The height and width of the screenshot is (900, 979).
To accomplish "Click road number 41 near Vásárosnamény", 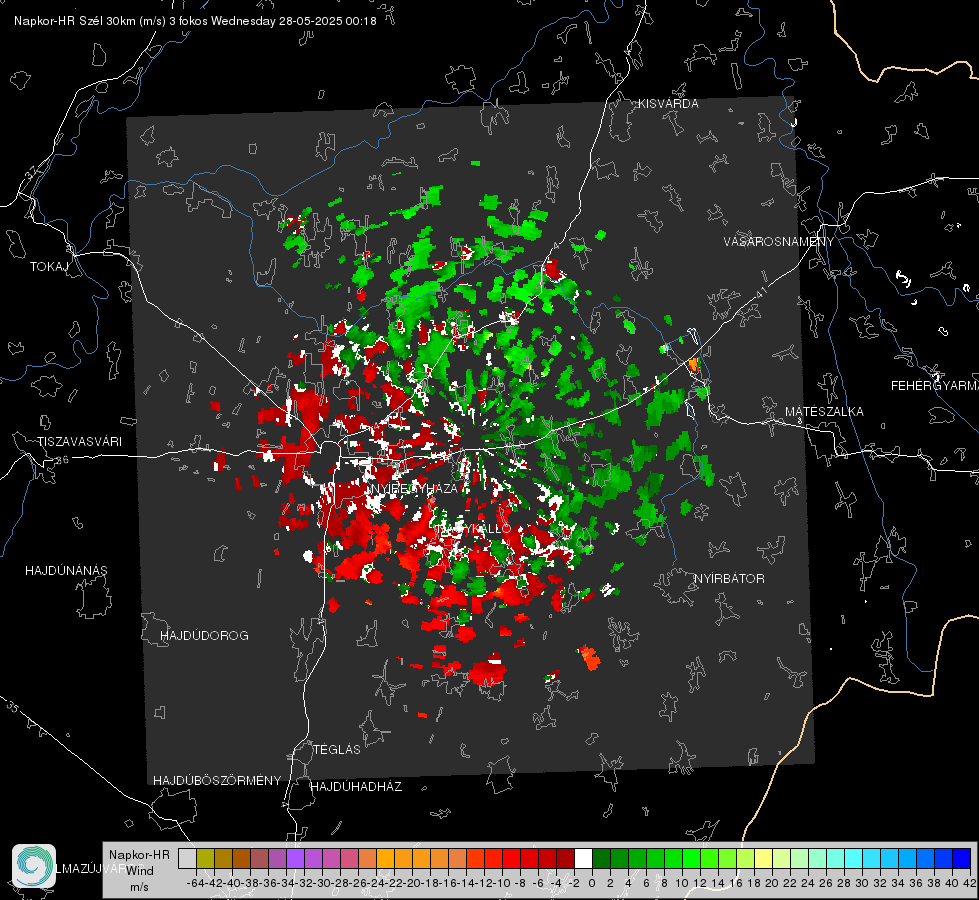I will (761, 292).
